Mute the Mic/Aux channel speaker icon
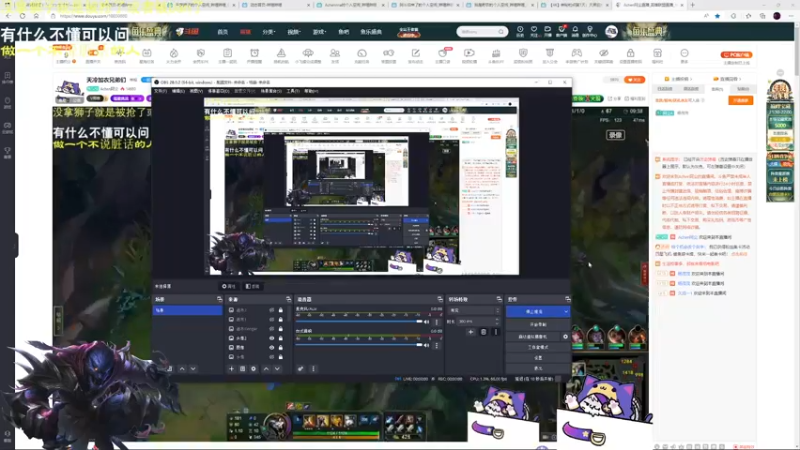The image size is (800, 450). (427, 322)
